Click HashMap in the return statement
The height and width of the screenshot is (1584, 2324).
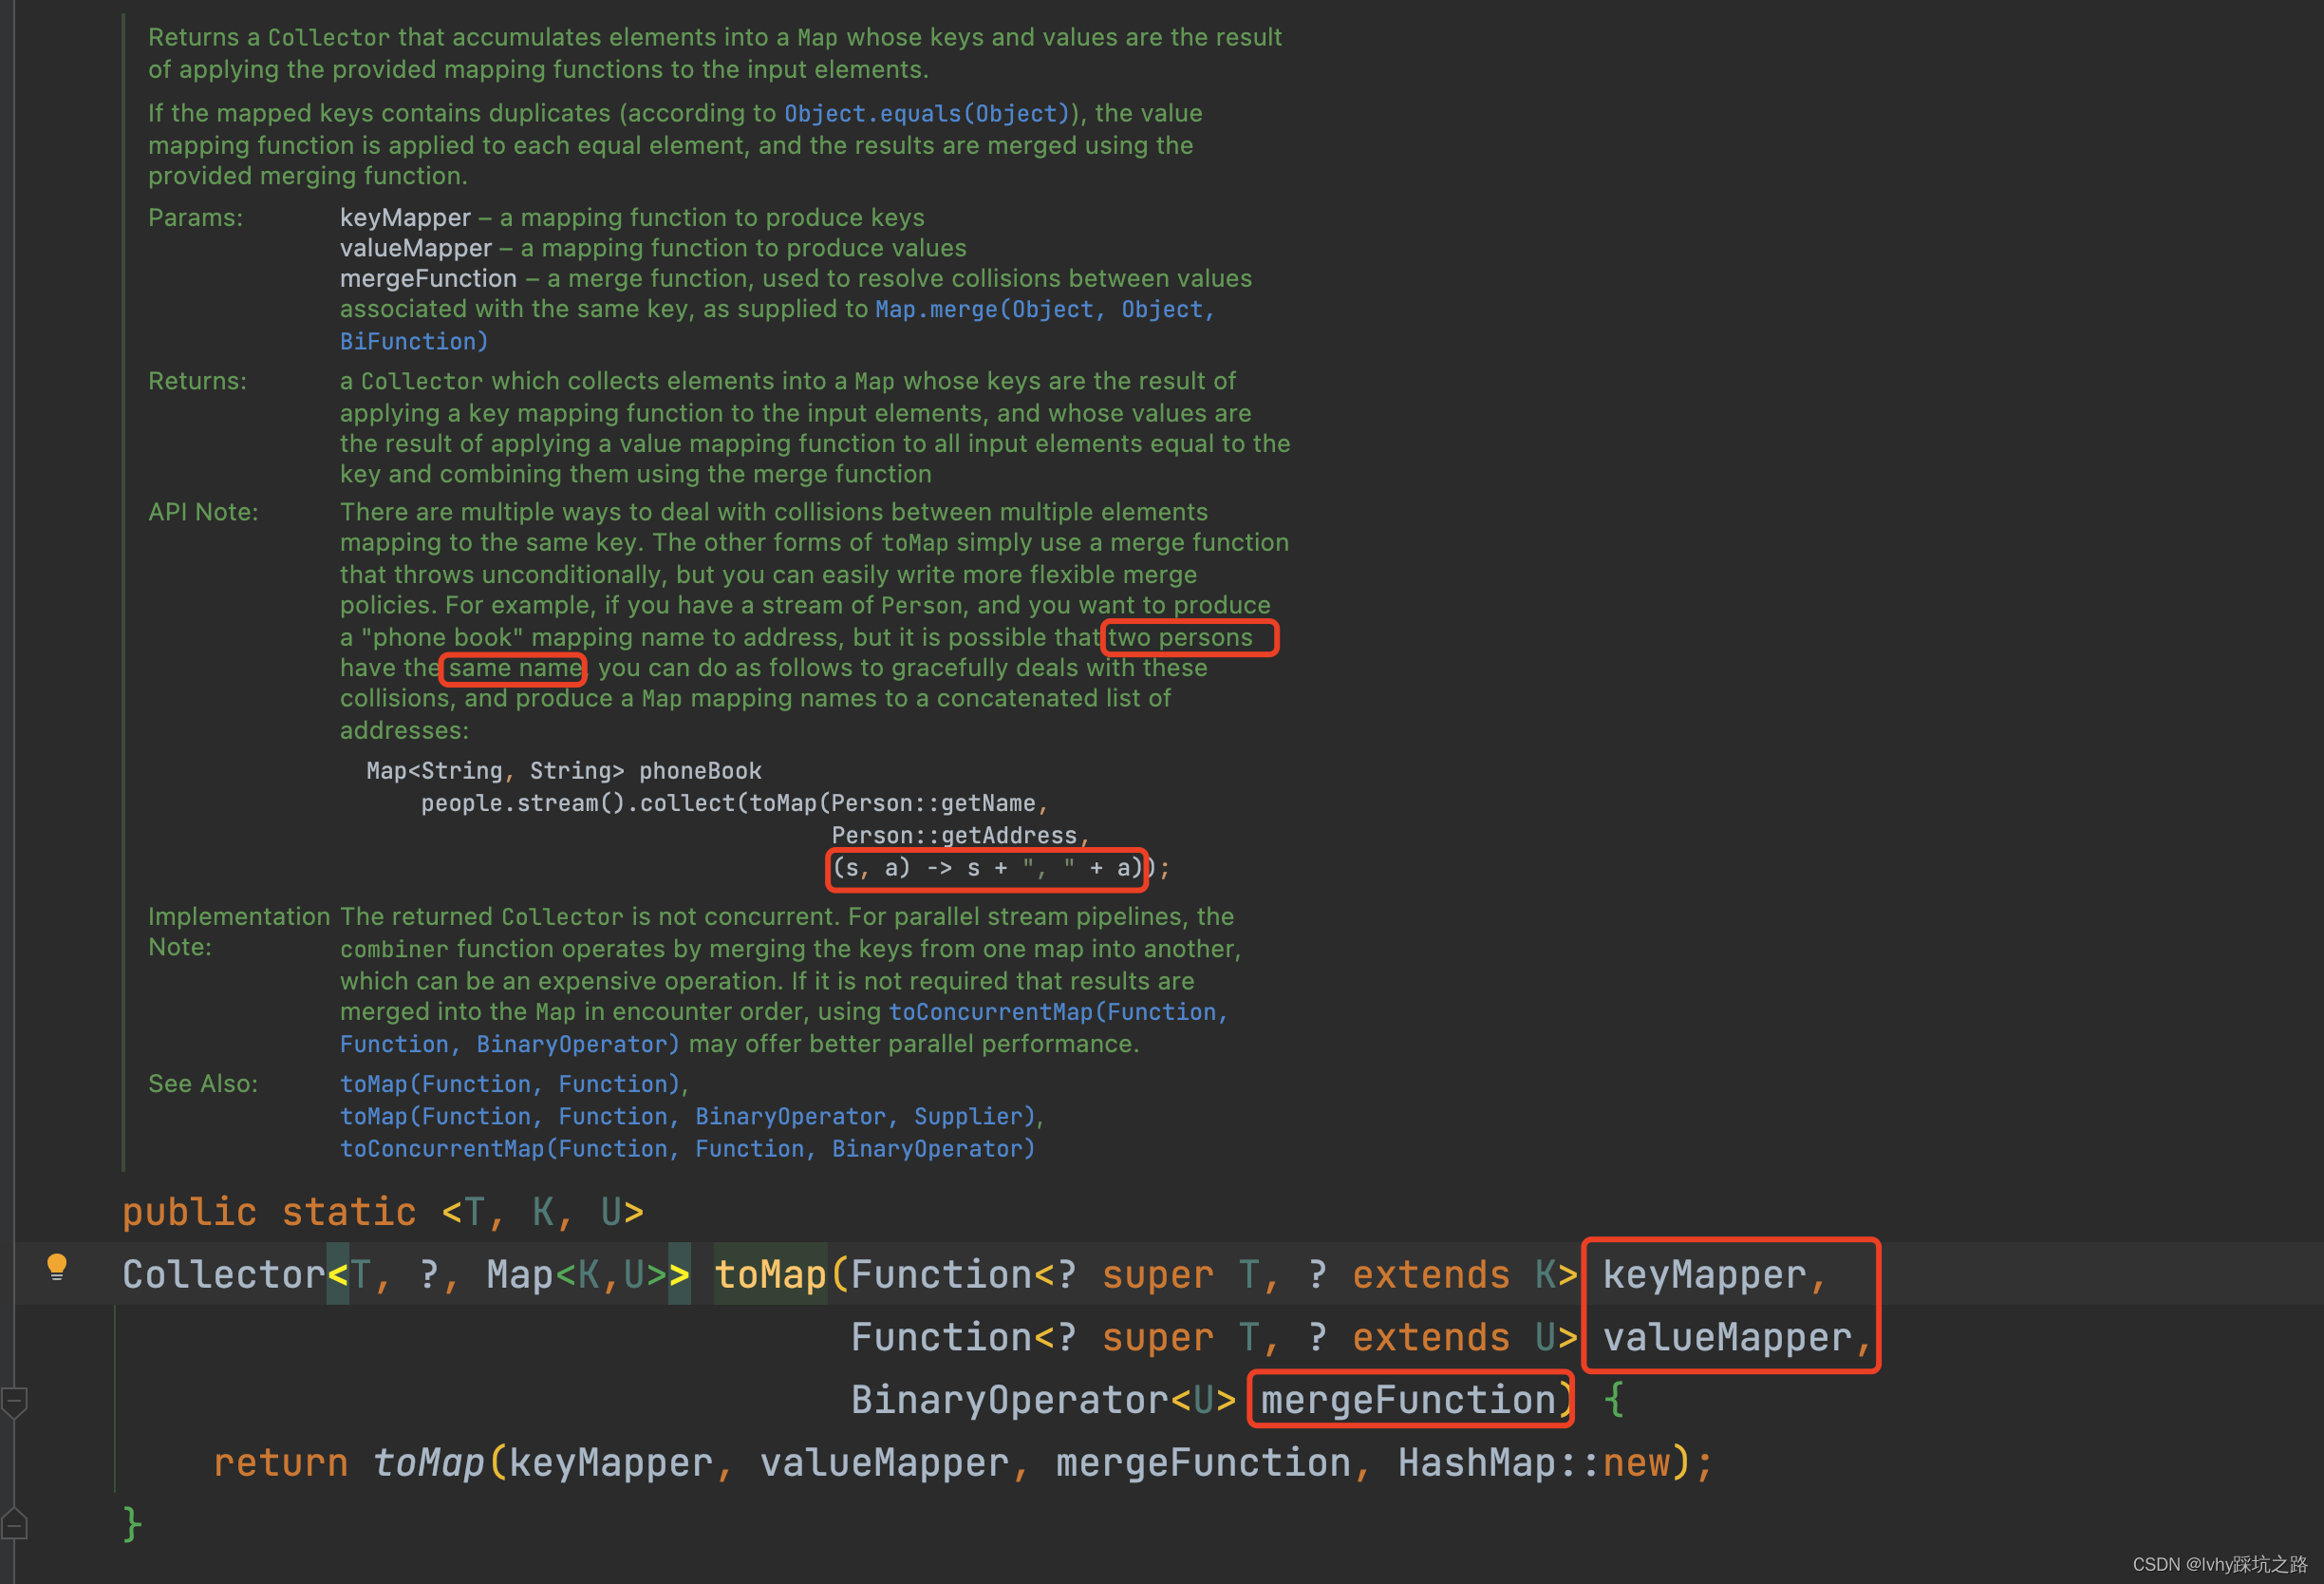(x=1476, y=1463)
